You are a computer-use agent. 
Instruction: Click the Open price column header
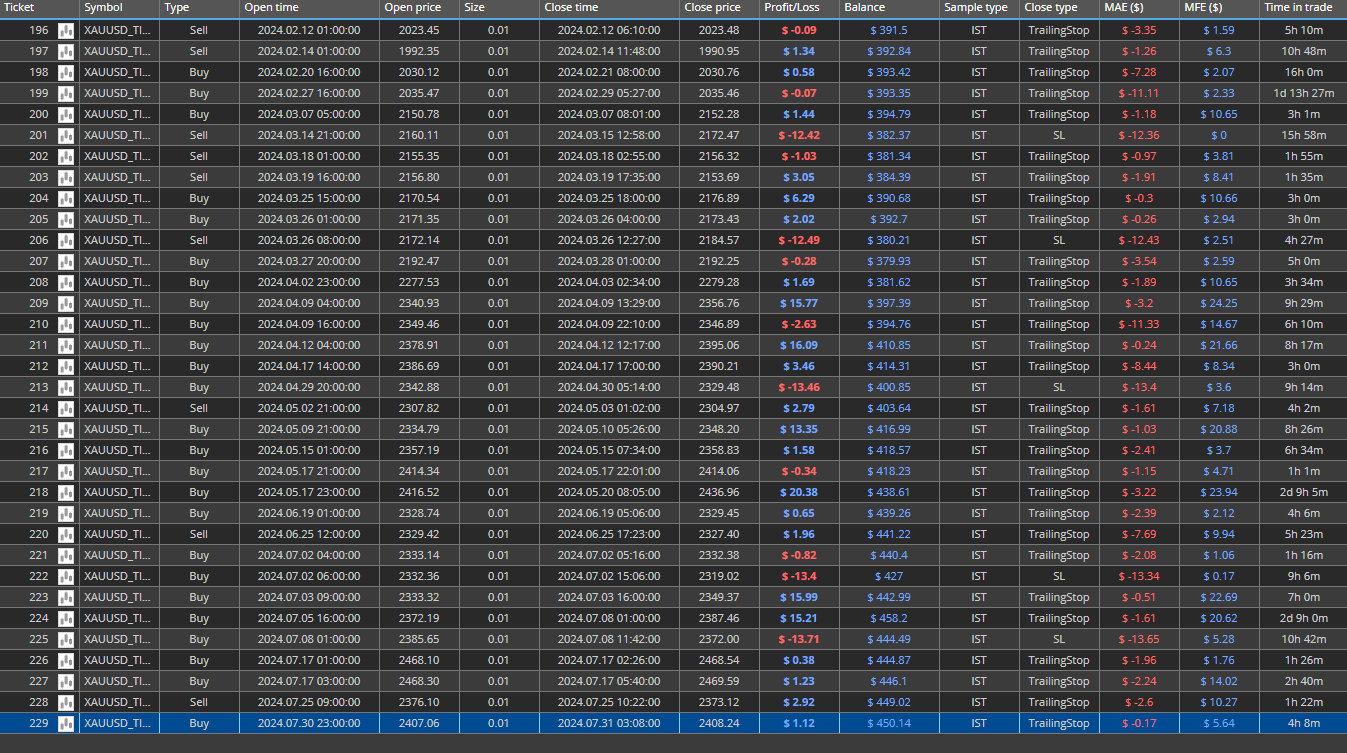tap(420, 8)
